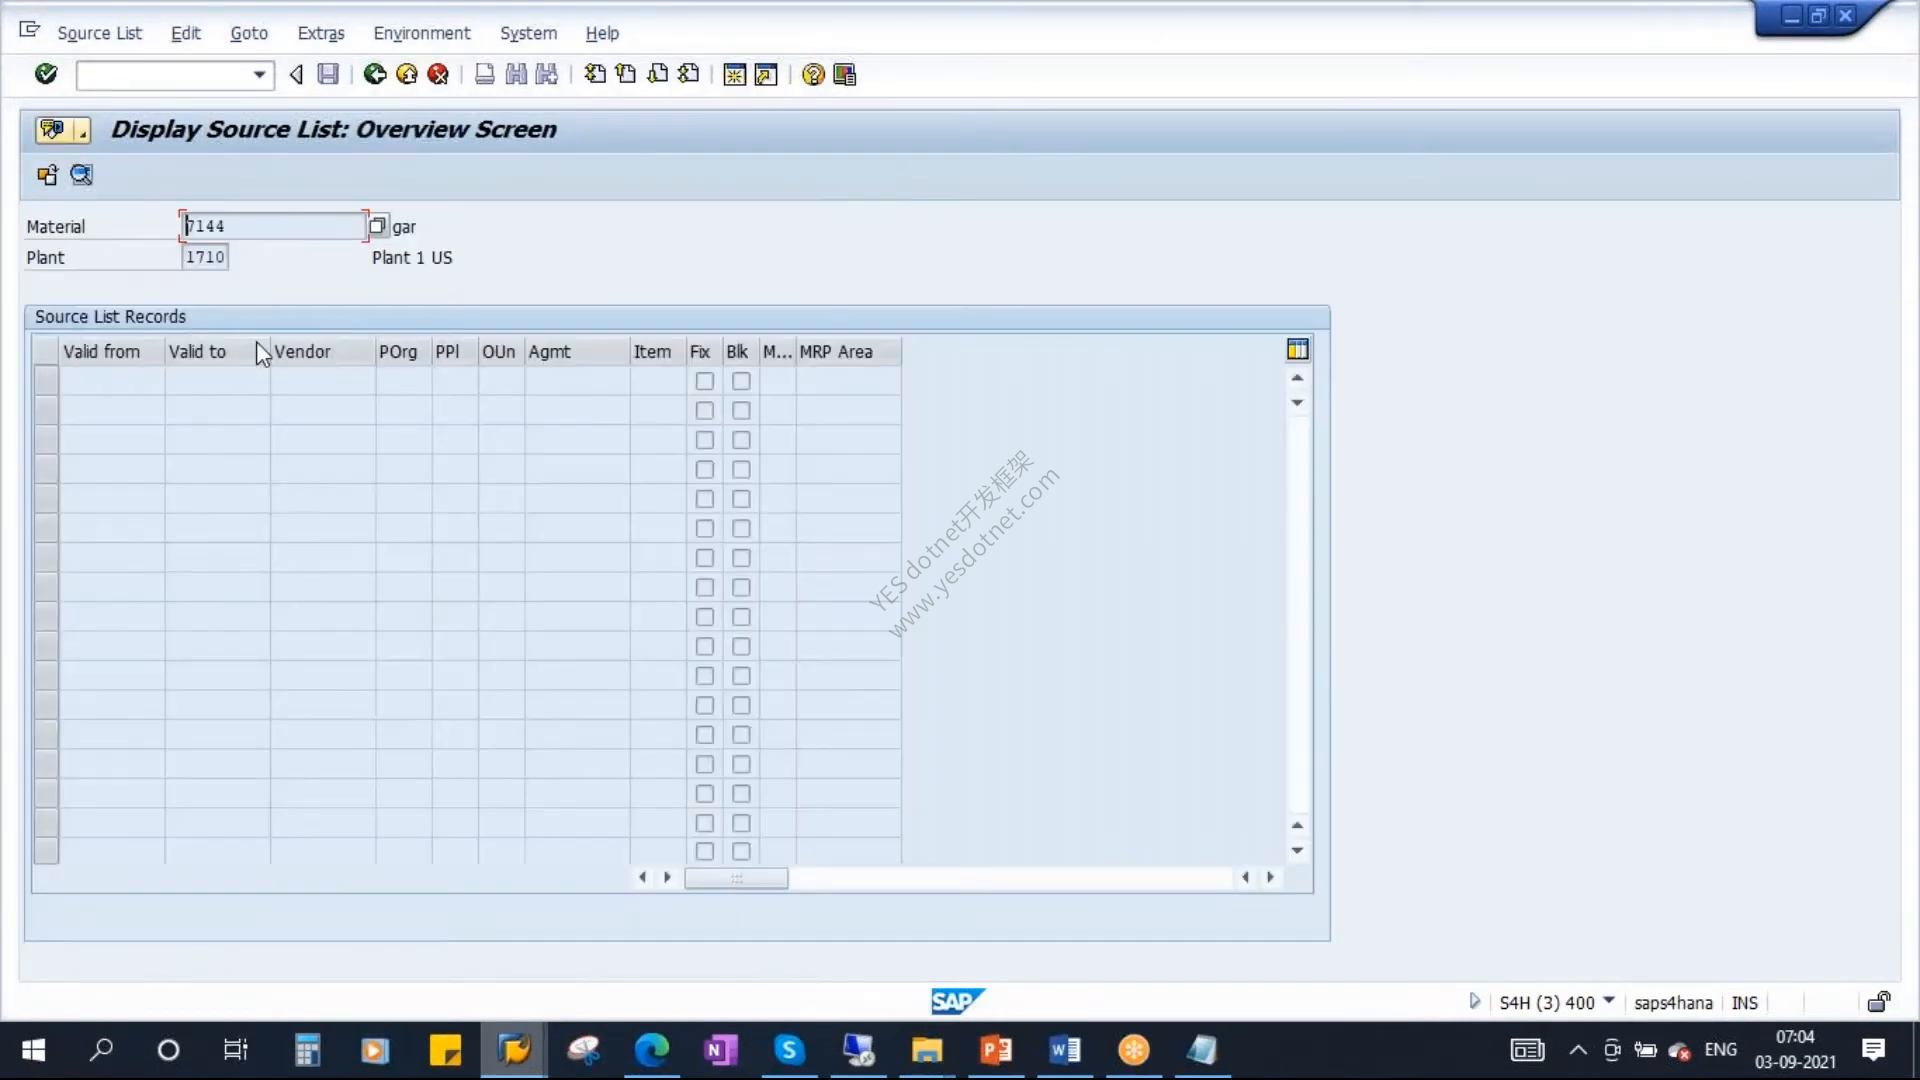This screenshot has width=1920, height=1080.
Task: Tick the Fix checkbox in fourth row
Action: click(x=705, y=470)
